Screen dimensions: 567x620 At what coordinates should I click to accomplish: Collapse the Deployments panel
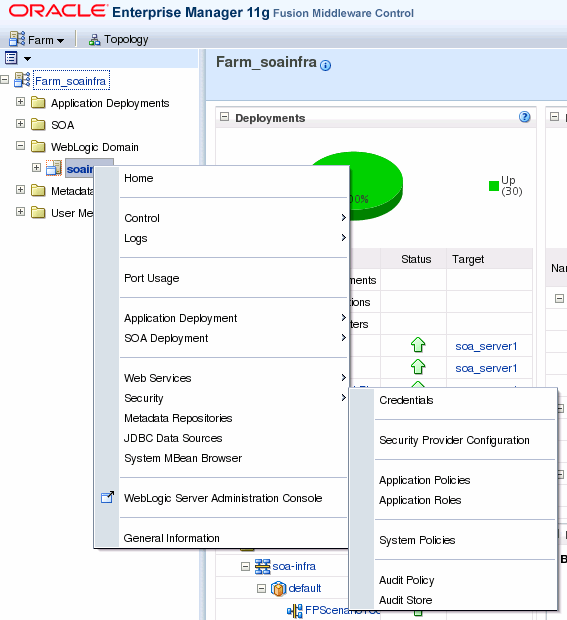tap(224, 117)
